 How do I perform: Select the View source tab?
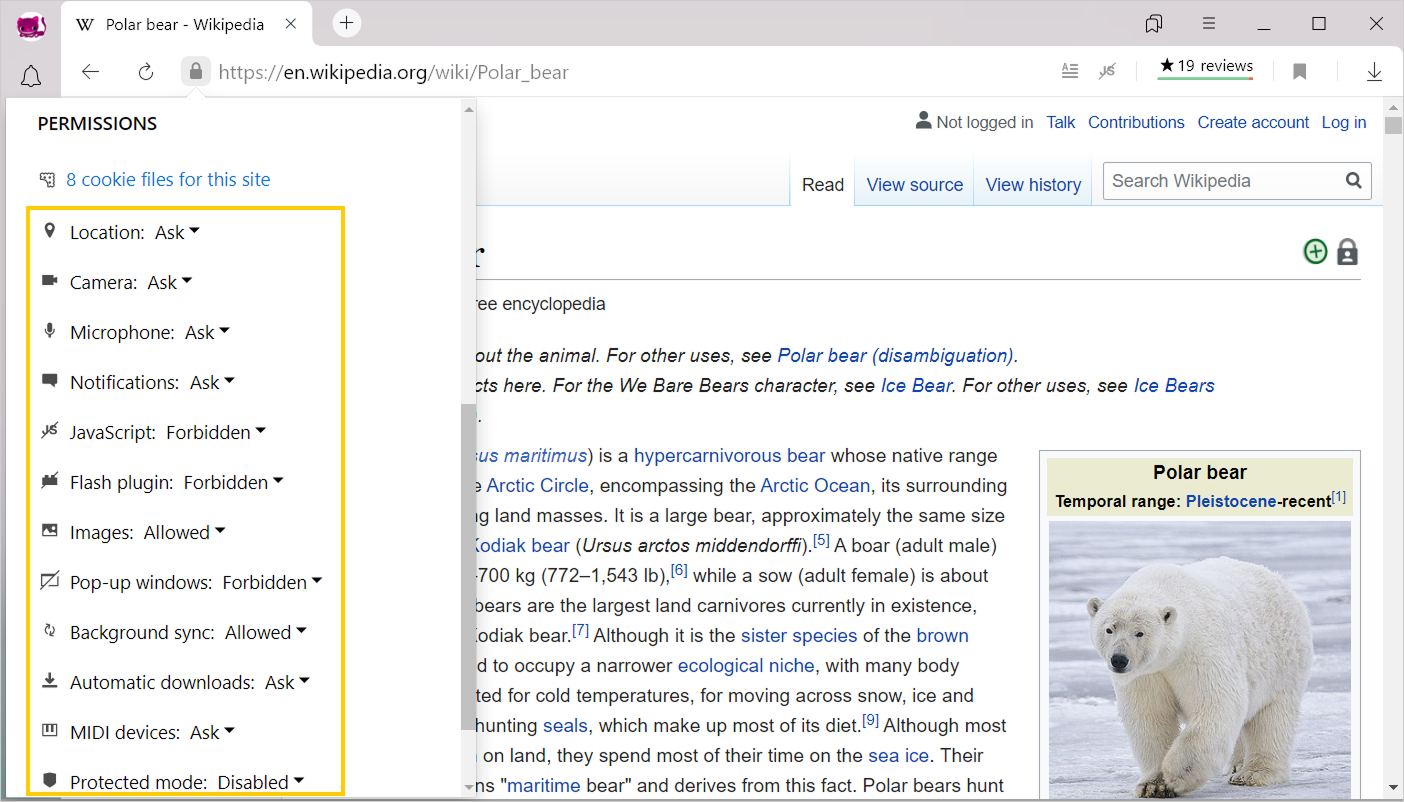pos(914,185)
